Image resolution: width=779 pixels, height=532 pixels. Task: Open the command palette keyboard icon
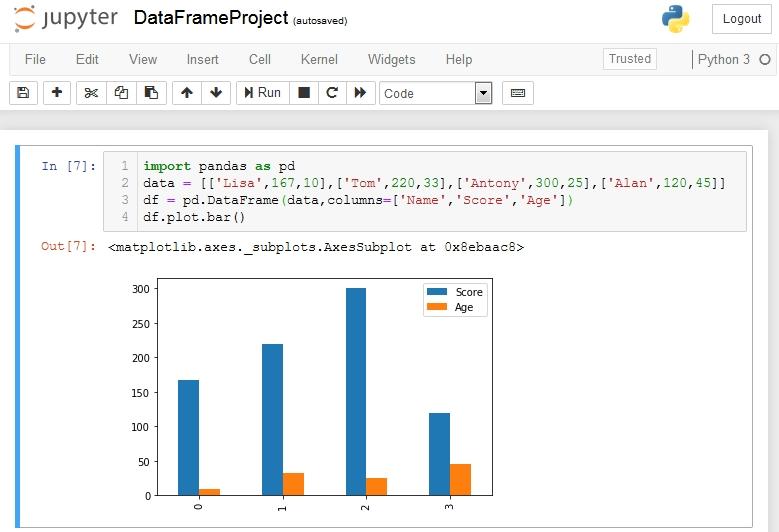[x=518, y=93]
